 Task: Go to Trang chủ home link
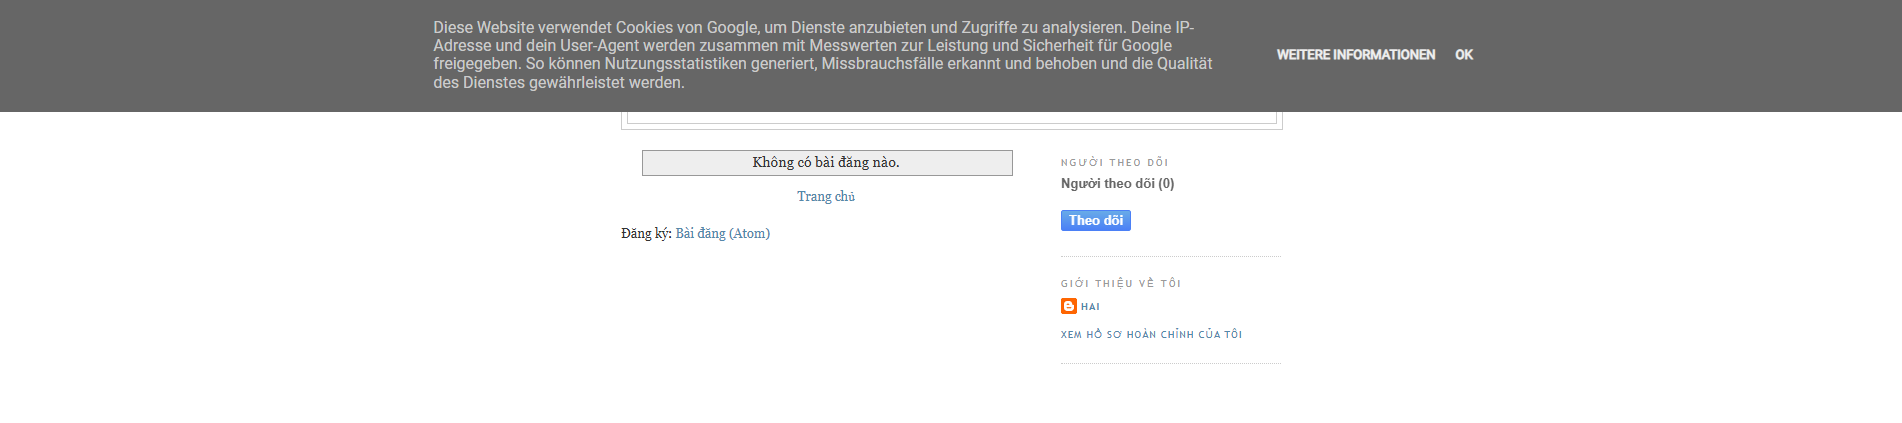826,196
